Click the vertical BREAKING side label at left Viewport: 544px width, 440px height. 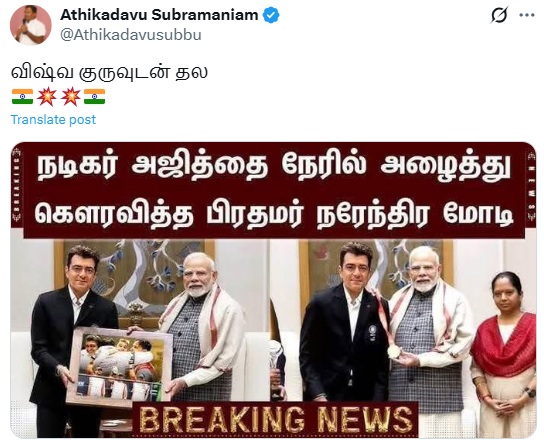point(17,185)
